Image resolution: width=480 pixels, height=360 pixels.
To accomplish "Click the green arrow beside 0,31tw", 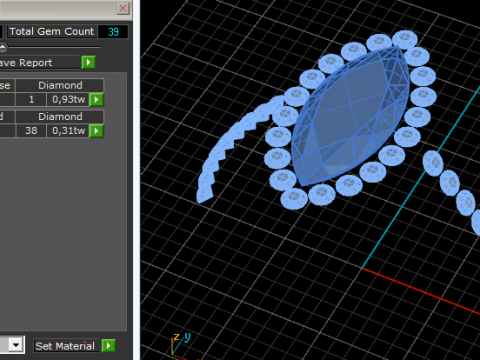I will click(97, 131).
